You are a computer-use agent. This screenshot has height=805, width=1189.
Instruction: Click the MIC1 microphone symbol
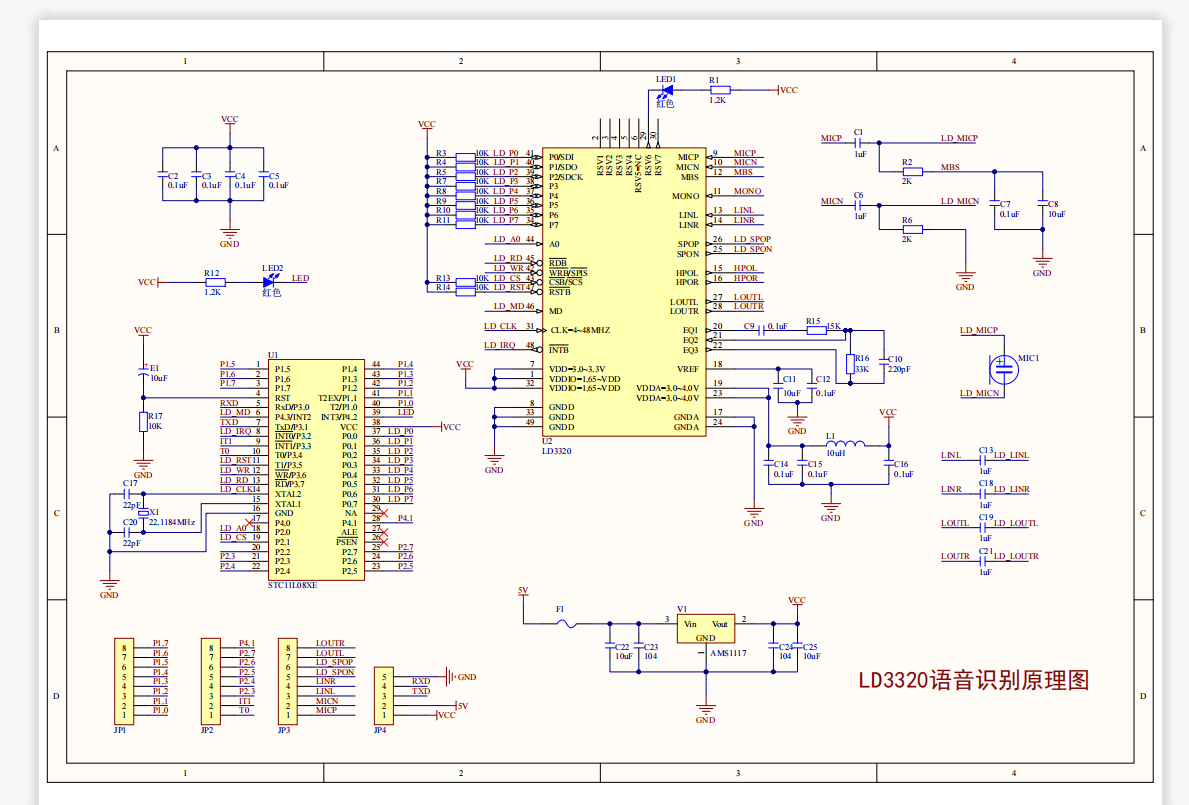(1003, 370)
